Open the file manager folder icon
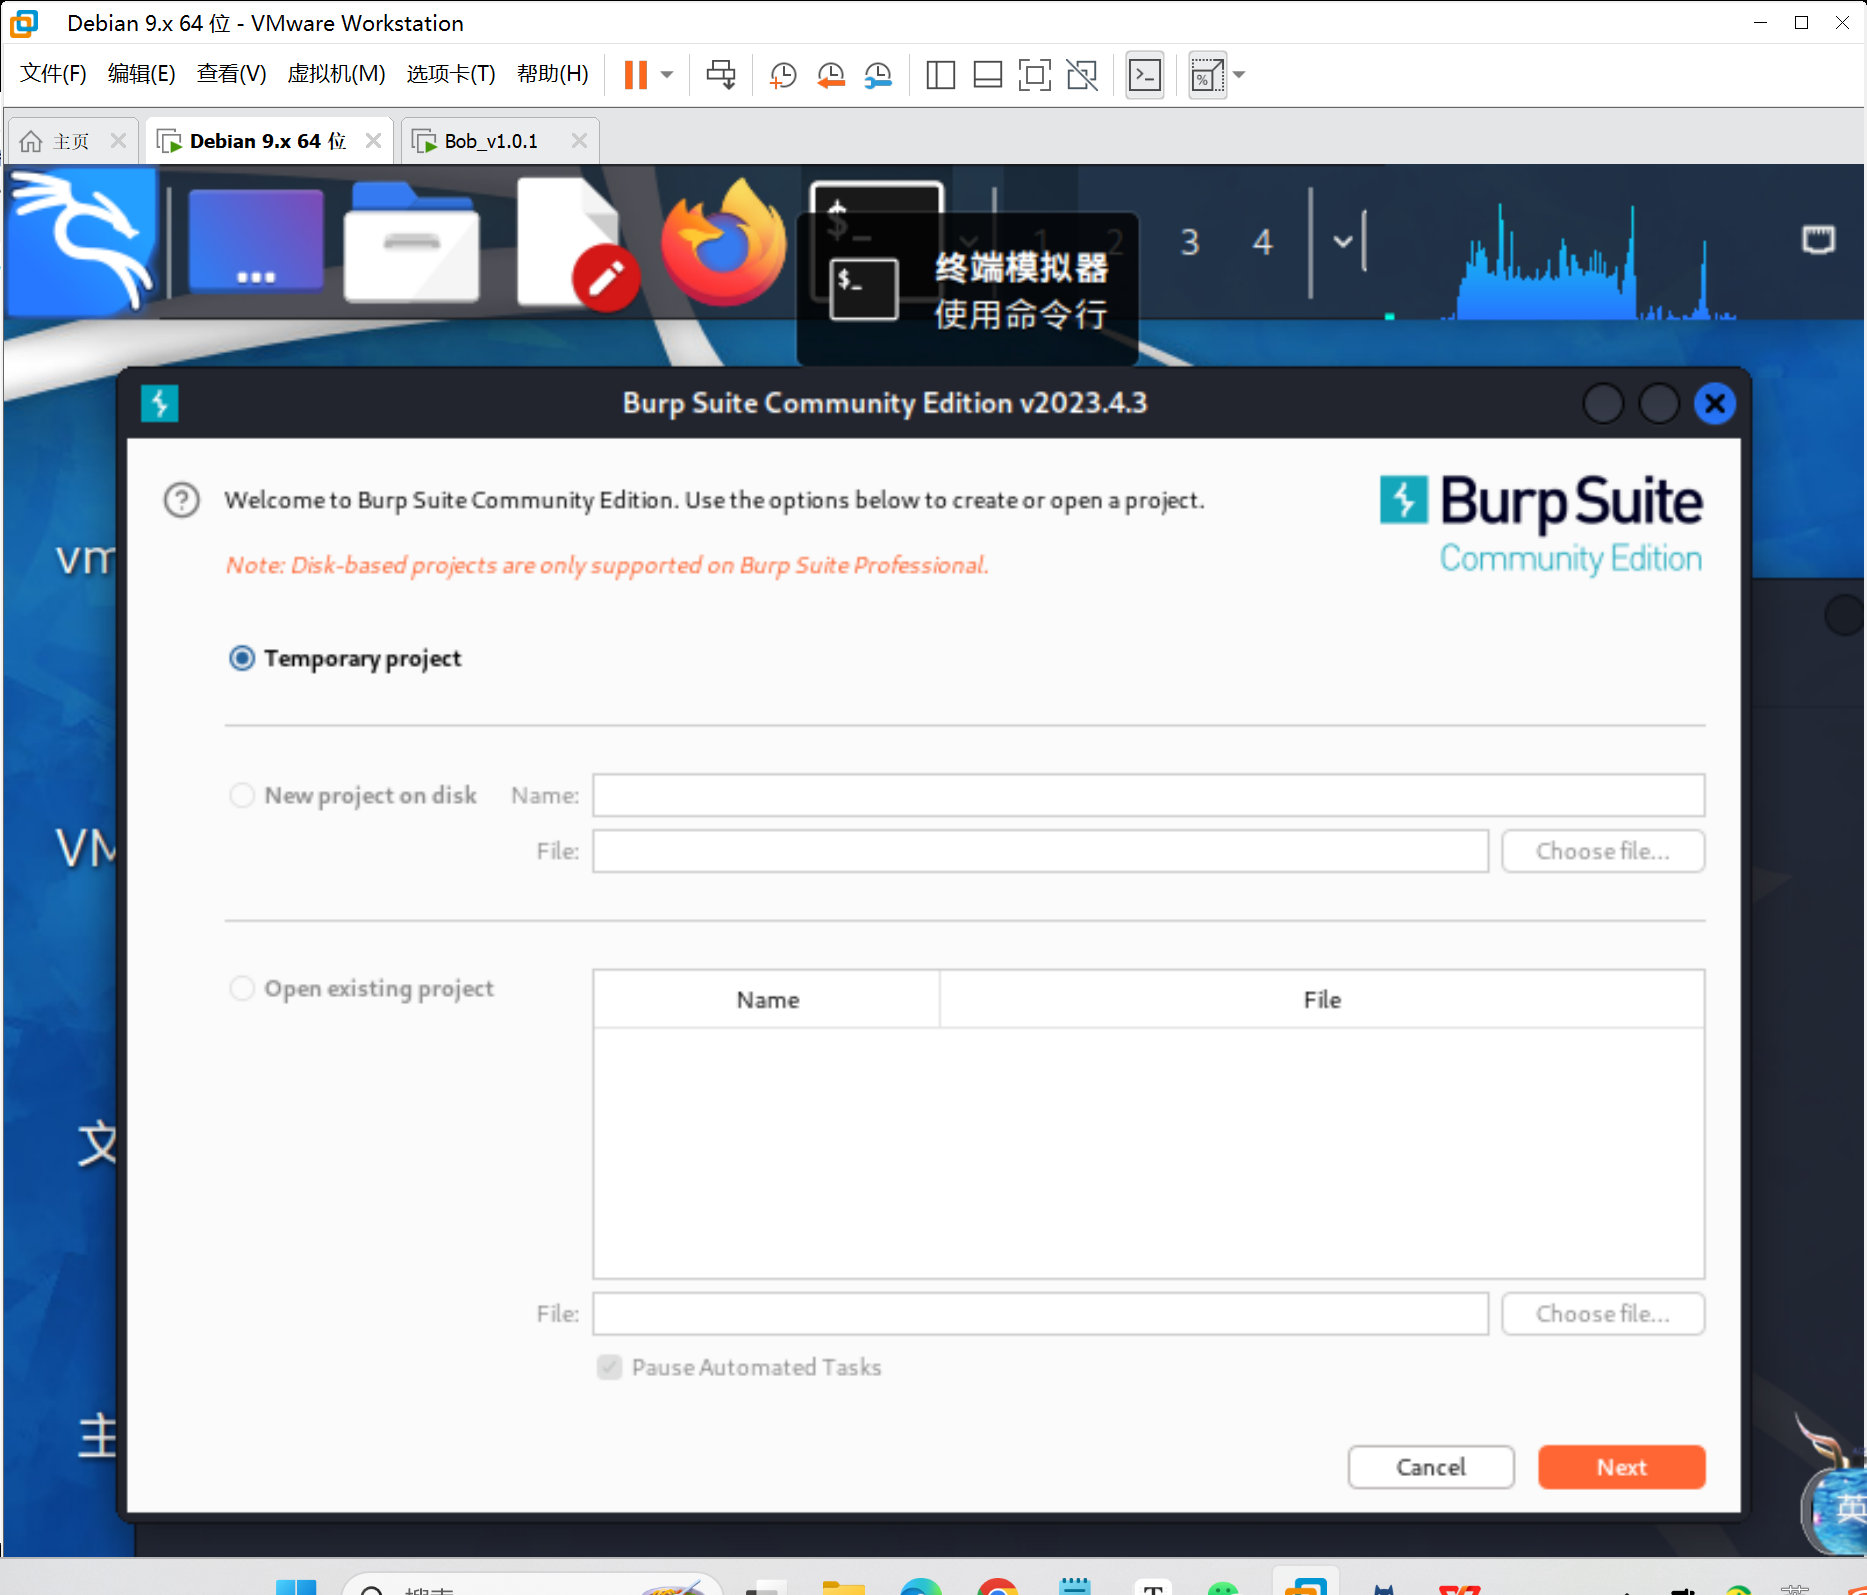Screen dimensions: 1867x1595 click(x=411, y=241)
